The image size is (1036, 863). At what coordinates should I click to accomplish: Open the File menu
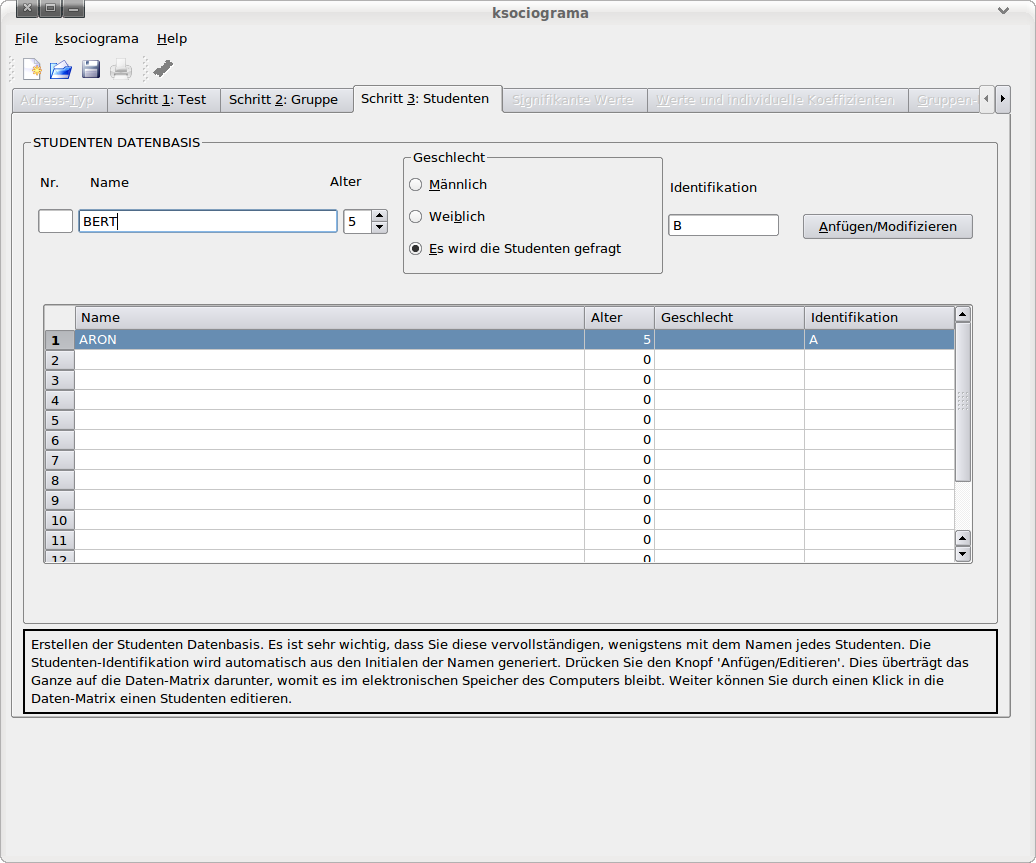point(26,39)
